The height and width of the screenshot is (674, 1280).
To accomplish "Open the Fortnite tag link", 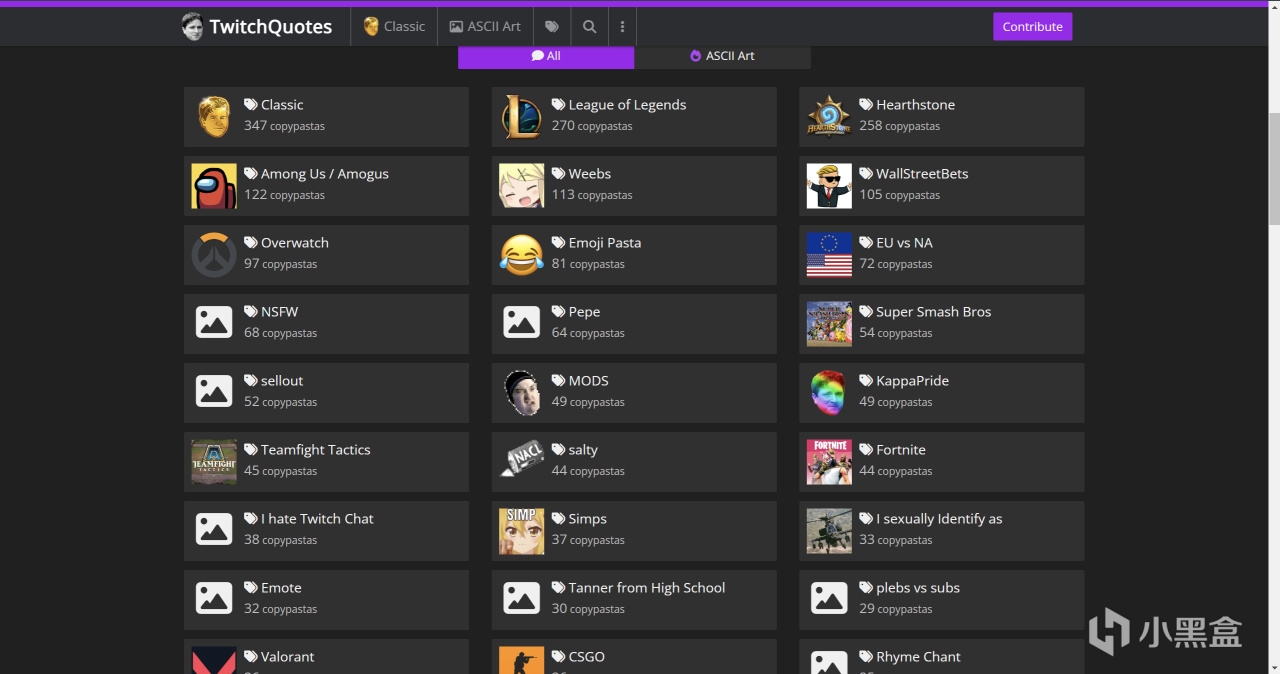I will click(892, 450).
